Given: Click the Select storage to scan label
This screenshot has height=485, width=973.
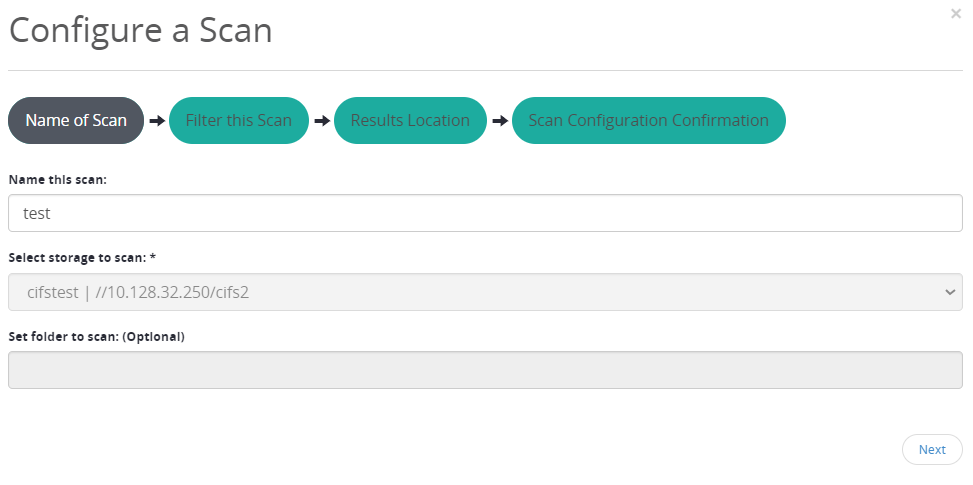Looking at the screenshot, I should tap(78, 257).
